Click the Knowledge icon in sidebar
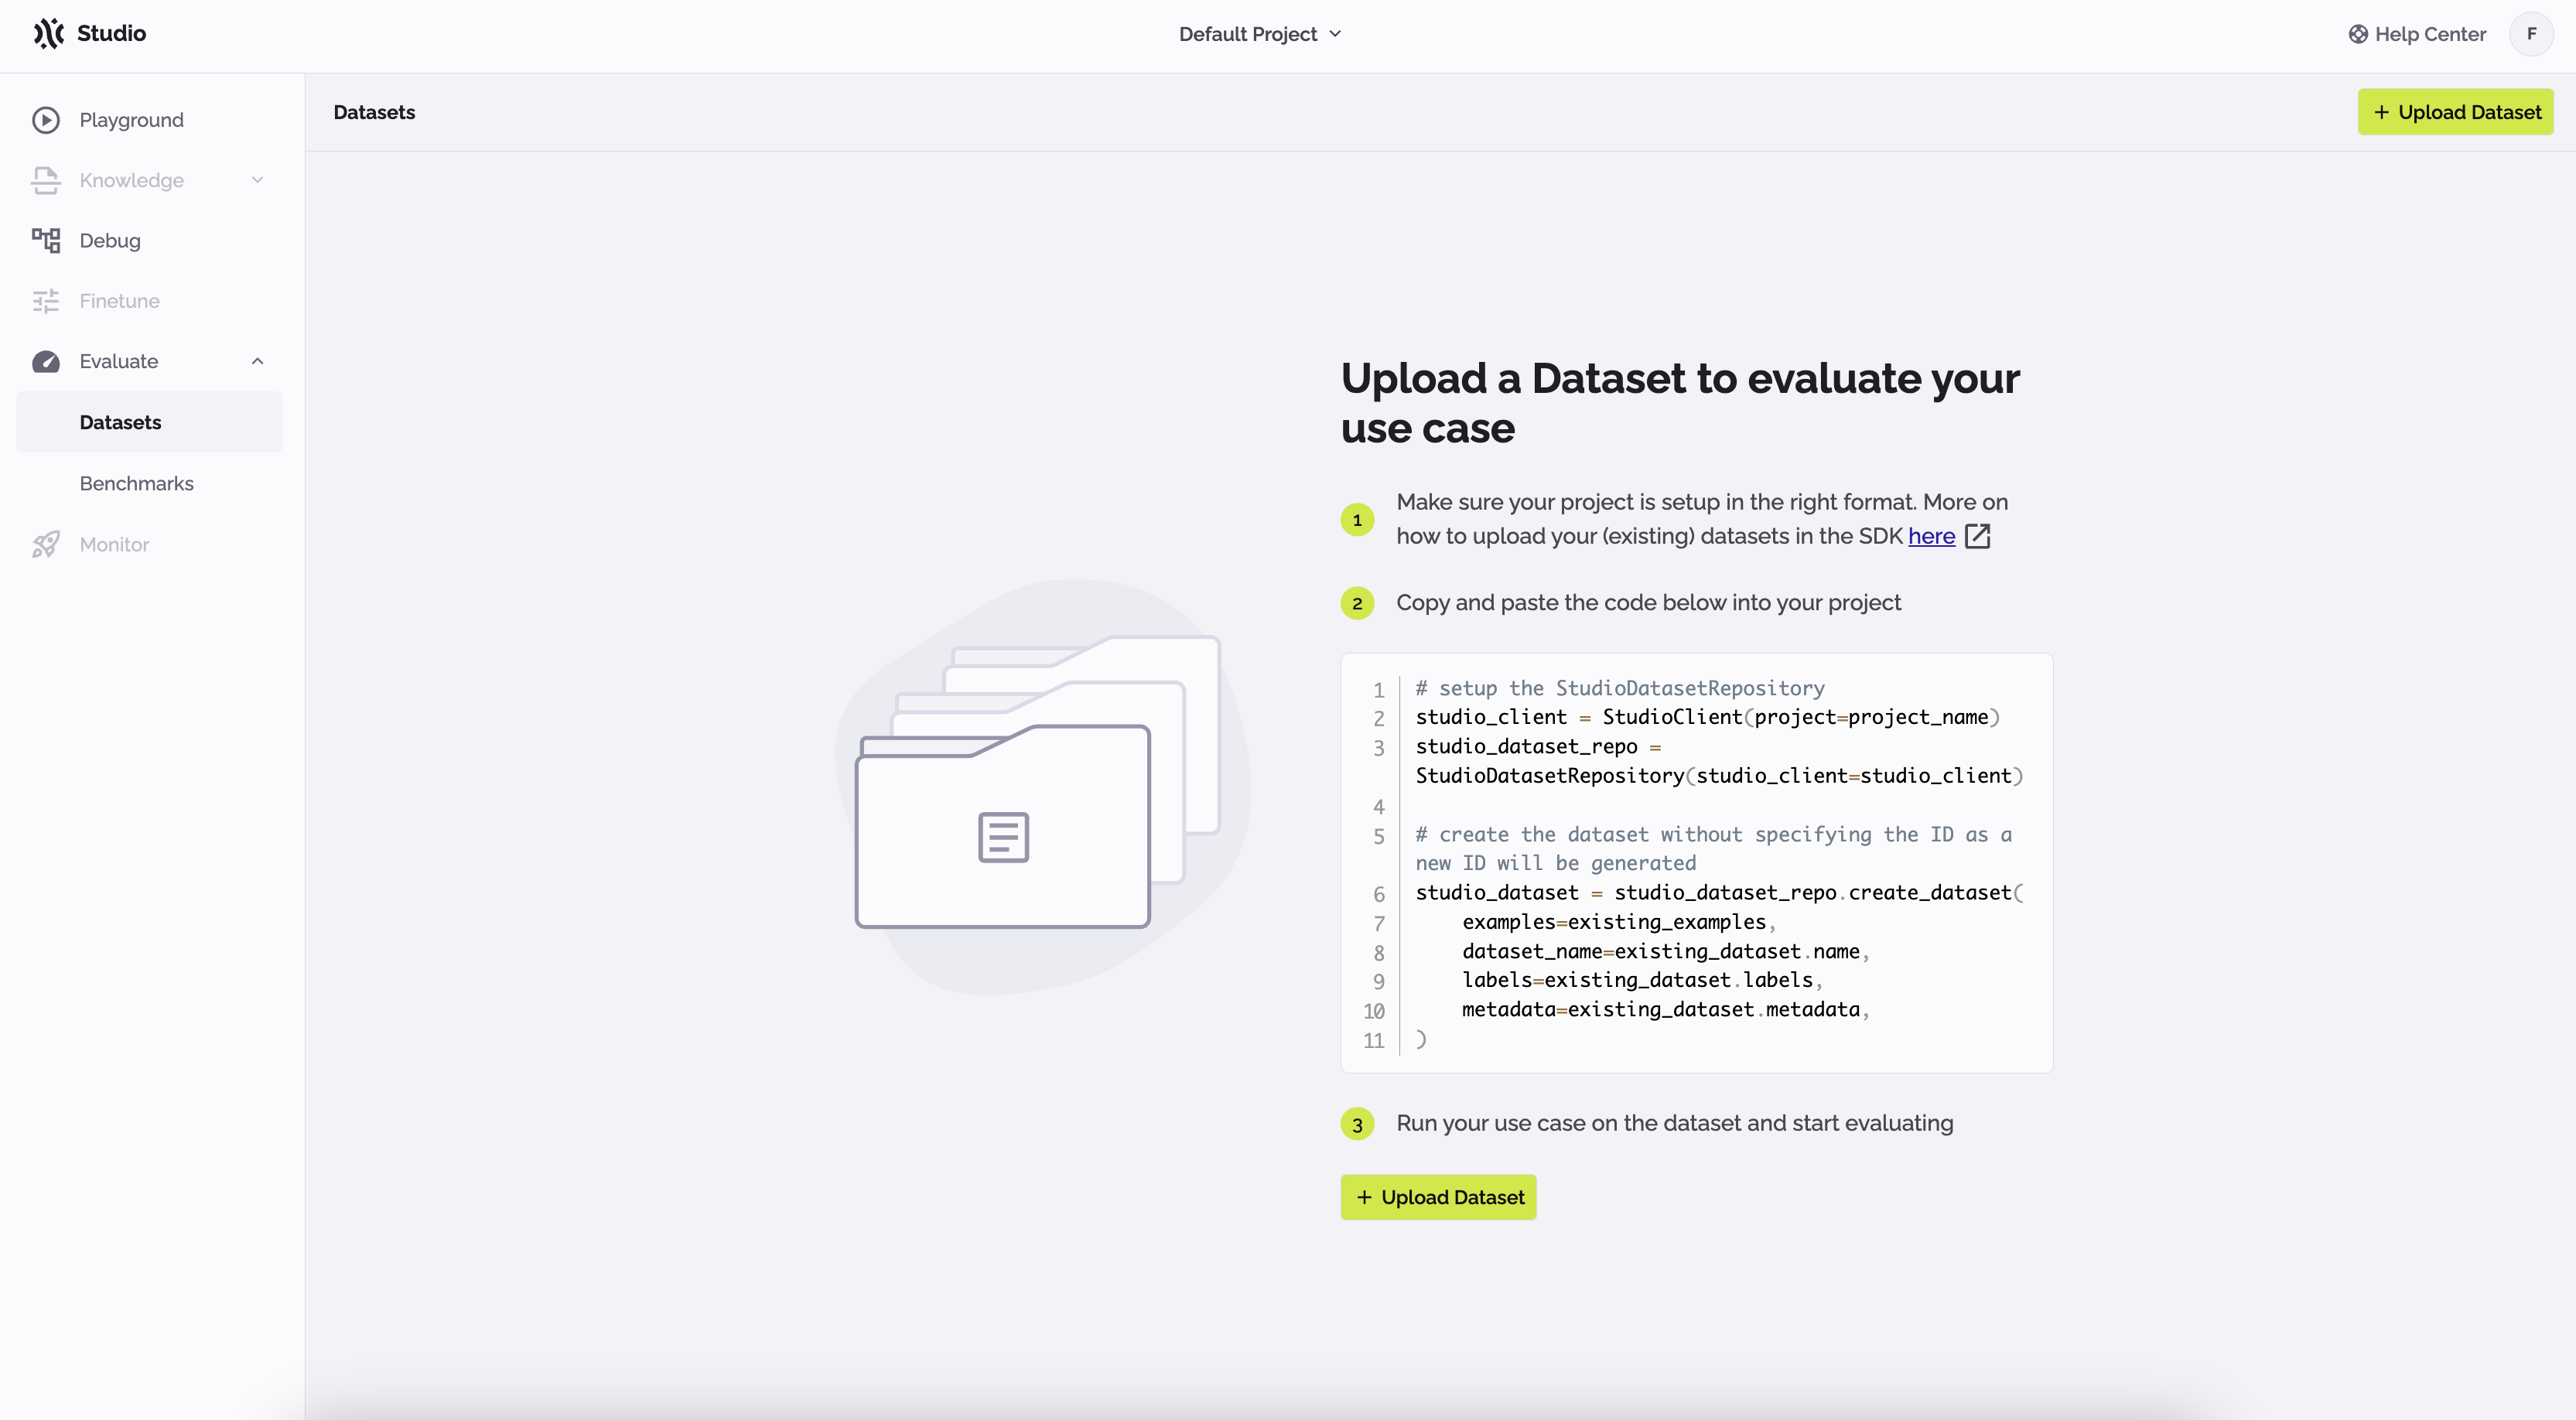Viewport: 2576px width, 1420px height. coord(46,180)
